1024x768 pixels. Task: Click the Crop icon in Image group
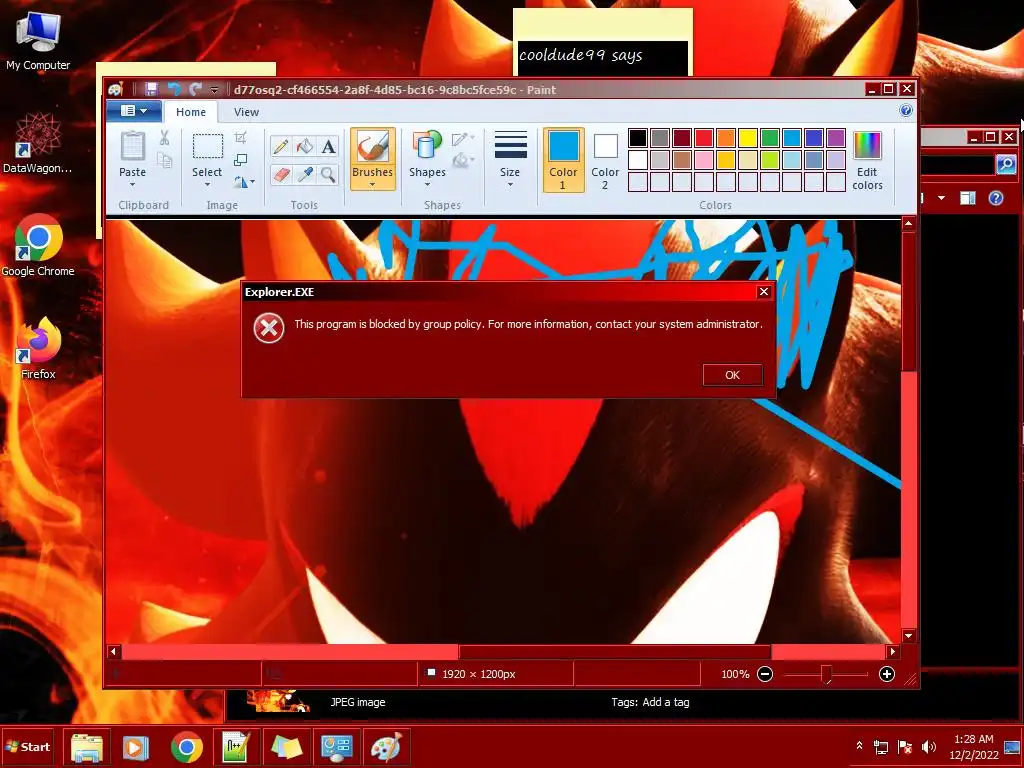pos(240,137)
